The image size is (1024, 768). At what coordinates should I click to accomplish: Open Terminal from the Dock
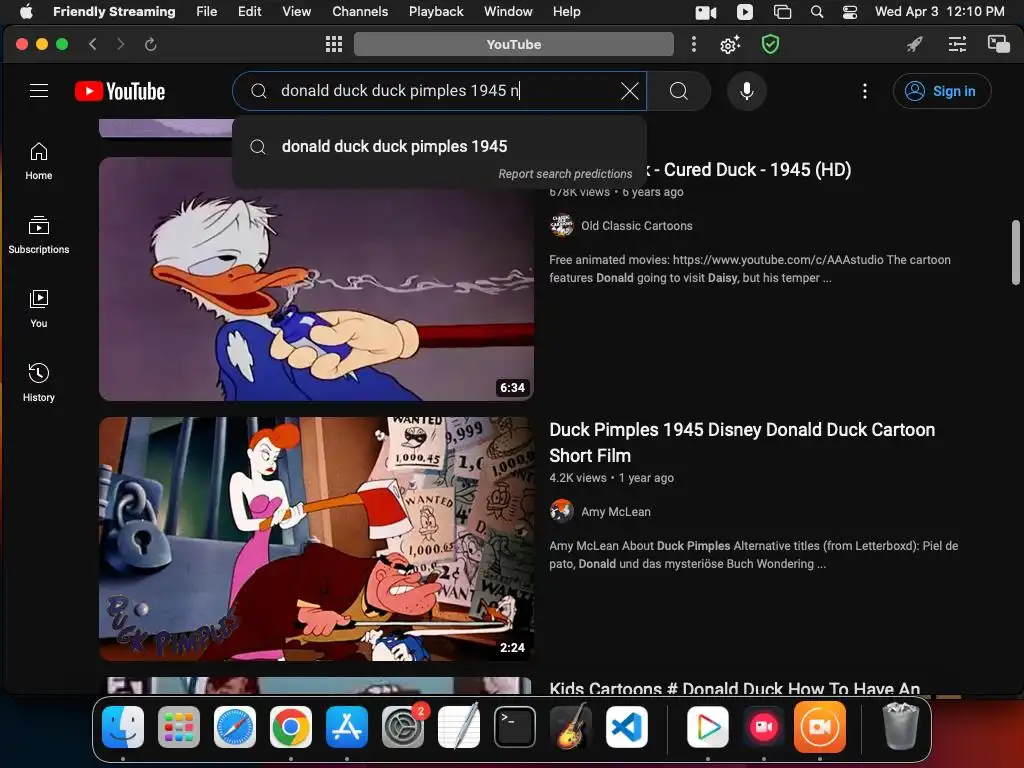tap(515, 727)
